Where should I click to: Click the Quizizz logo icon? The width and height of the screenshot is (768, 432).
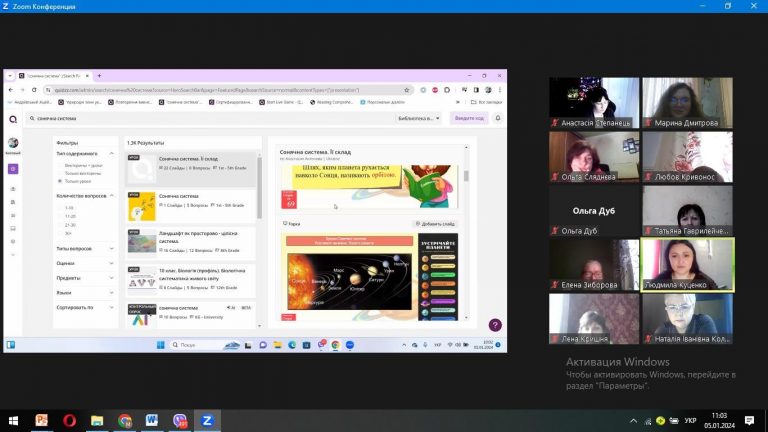tap(13, 118)
